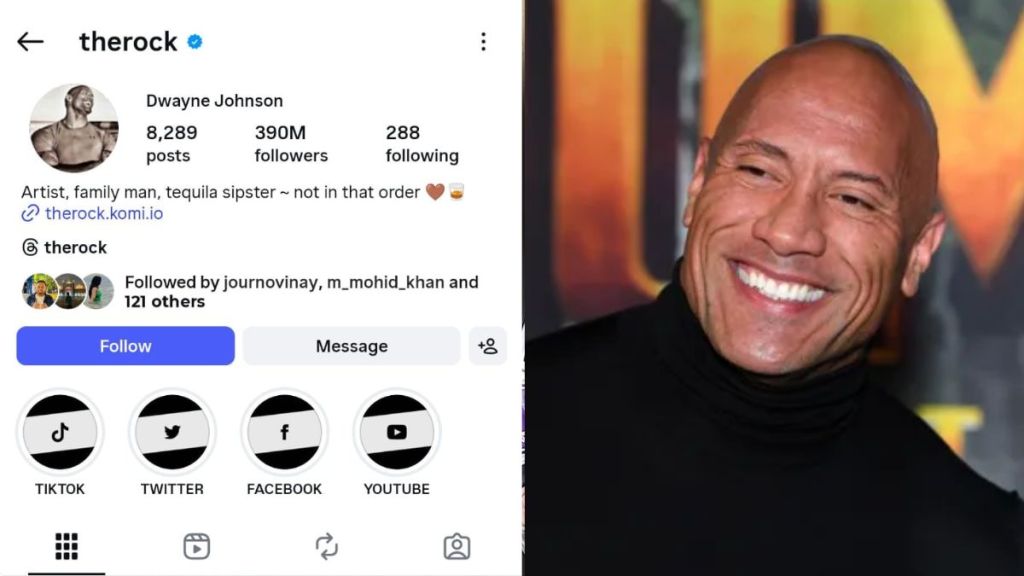Switch to the posts grid tab
Screen dimensions: 1024x576
tap(66, 547)
